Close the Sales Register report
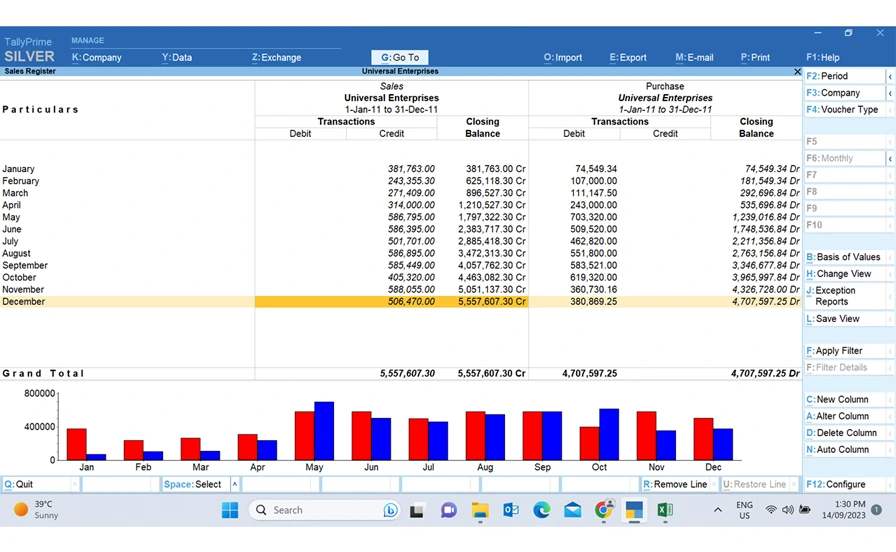Image resolution: width=896 pixels, height=552 pixels. pyautogui.click(x=797, y=71)
